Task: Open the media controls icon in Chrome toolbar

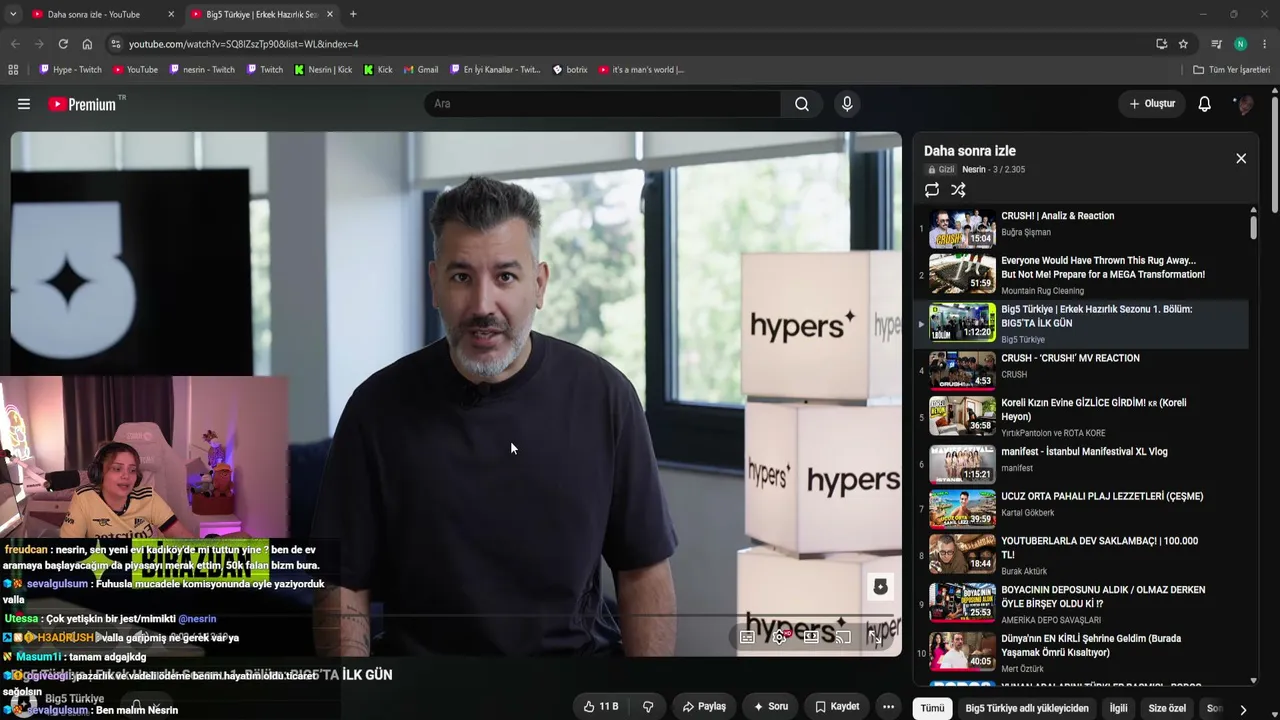Action: (x=1216, y=44)
